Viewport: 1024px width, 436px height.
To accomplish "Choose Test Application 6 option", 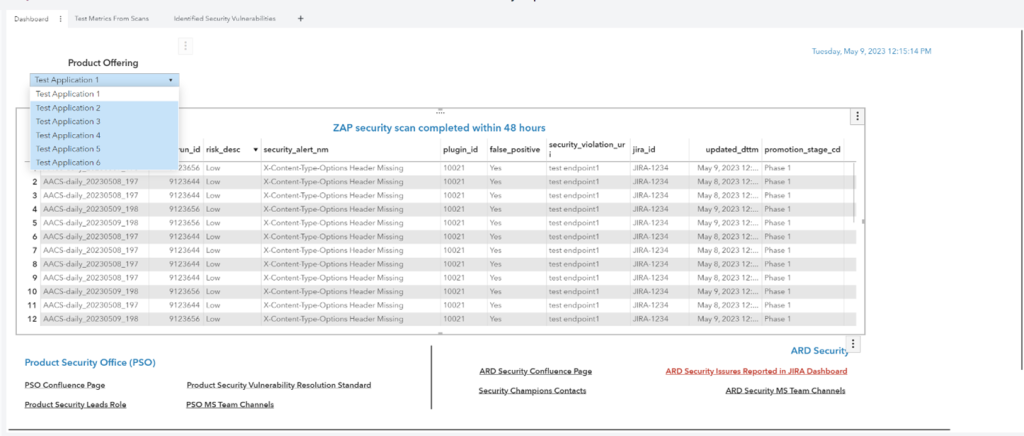I will [x=68, y=162].
